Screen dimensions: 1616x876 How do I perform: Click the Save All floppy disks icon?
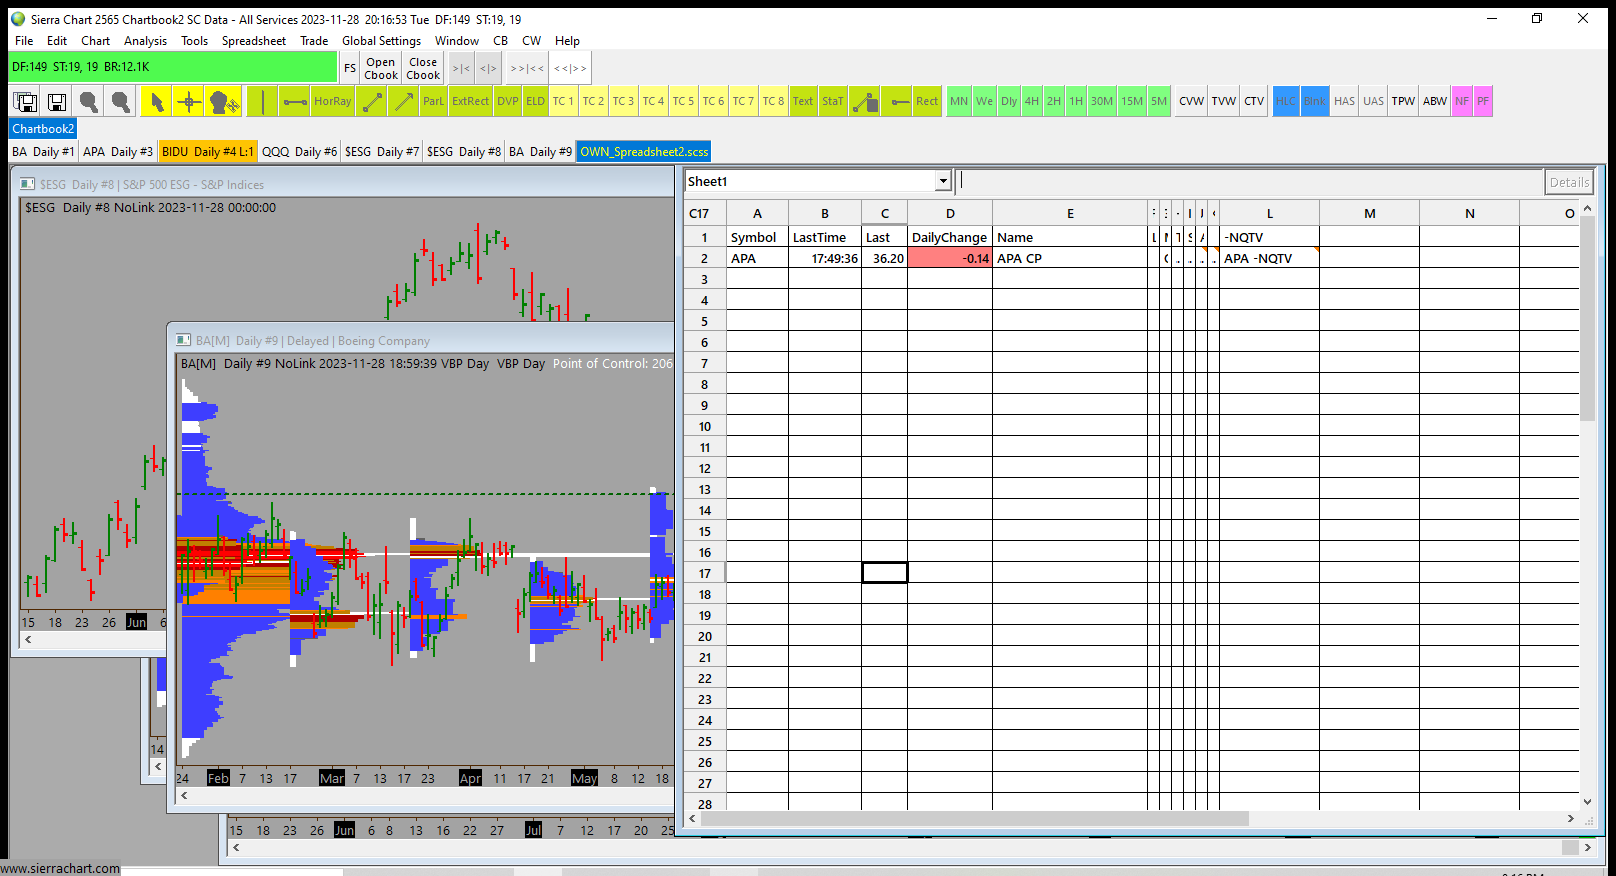(x=26, y=101)
